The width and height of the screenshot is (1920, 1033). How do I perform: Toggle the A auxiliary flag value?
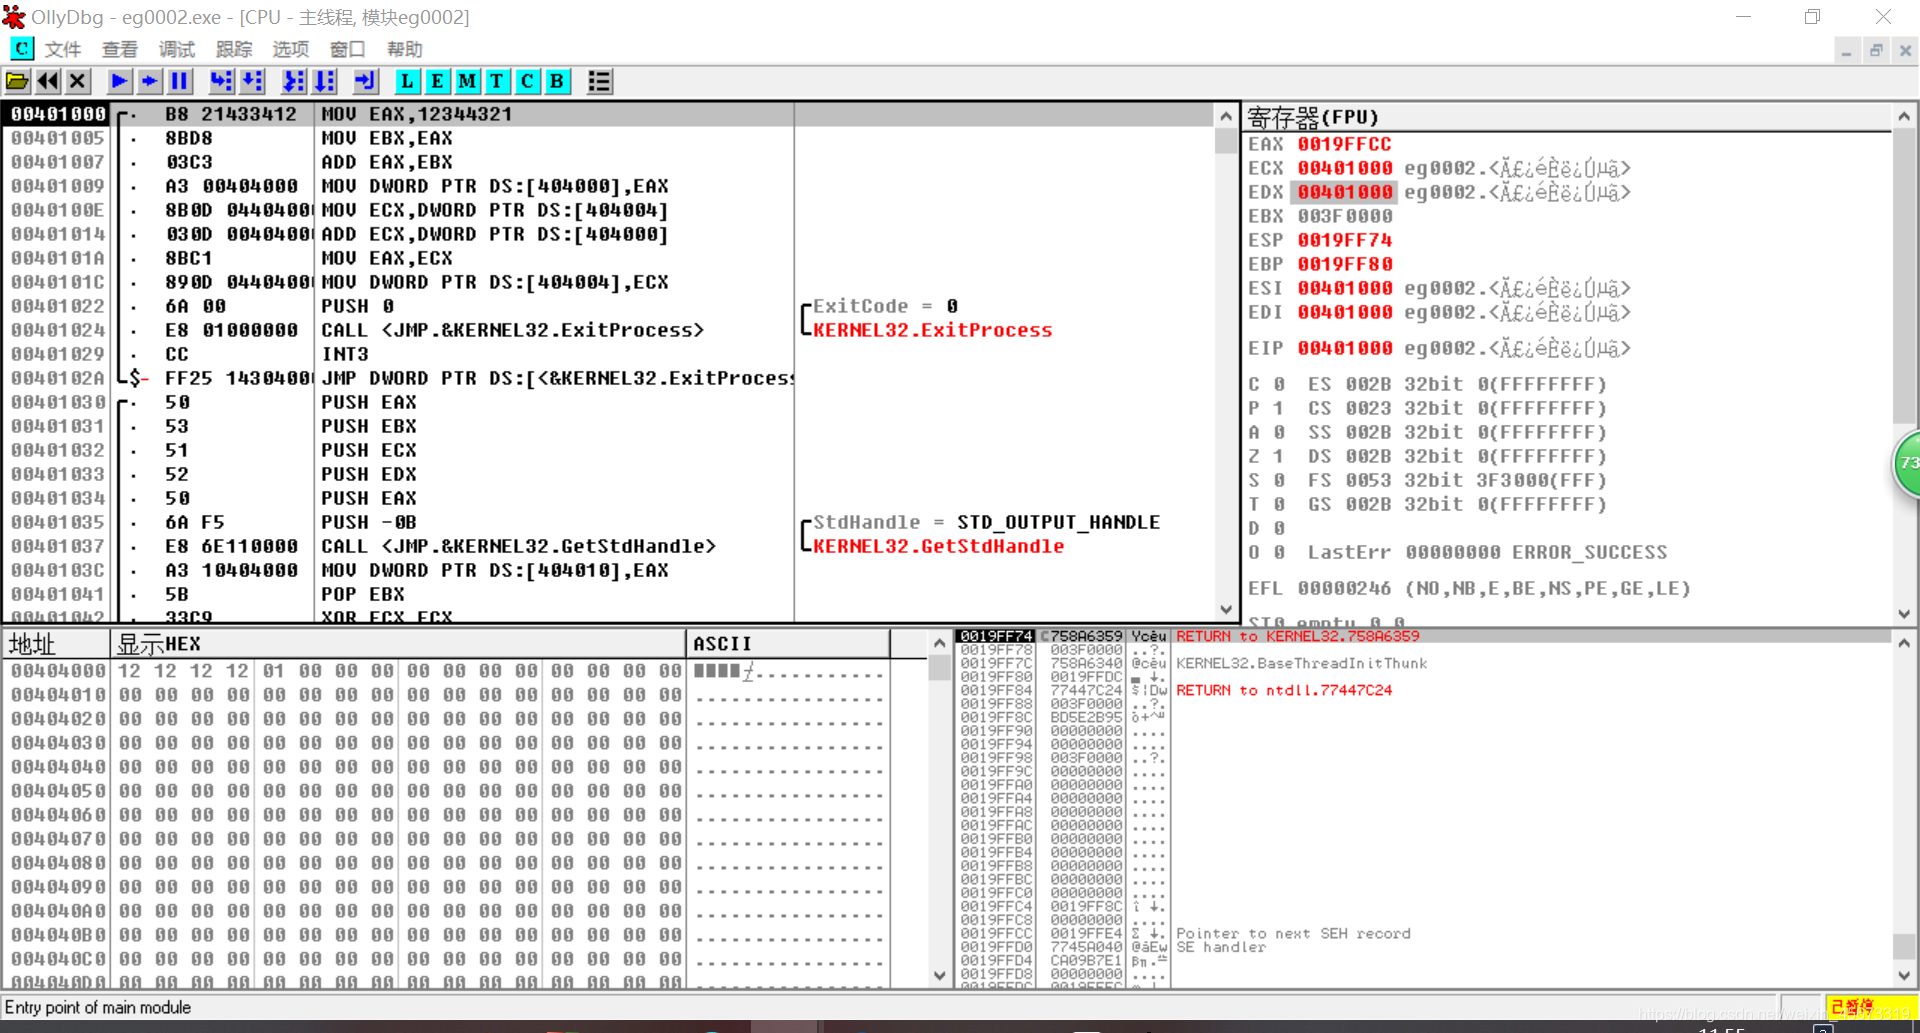[x=1279, y=432]
